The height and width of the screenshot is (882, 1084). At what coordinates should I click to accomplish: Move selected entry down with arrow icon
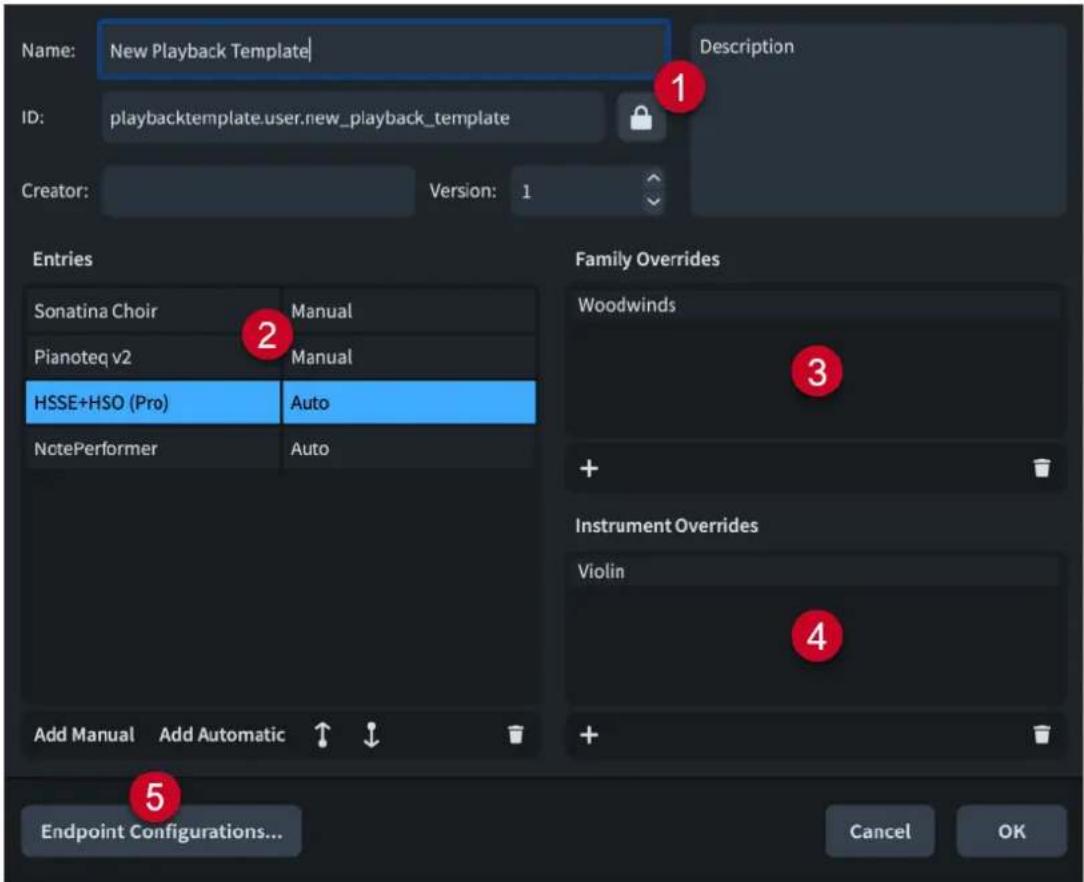pyautogui.click(x=371, y=735)
